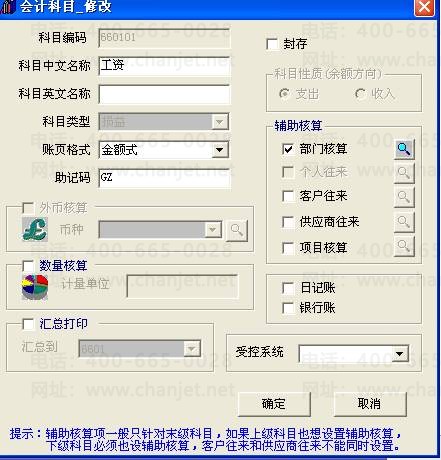Viewport: 441px width, 460px height.
Task: Click the magnifier icon beside 个人往来
Action: tap(404, 173)
